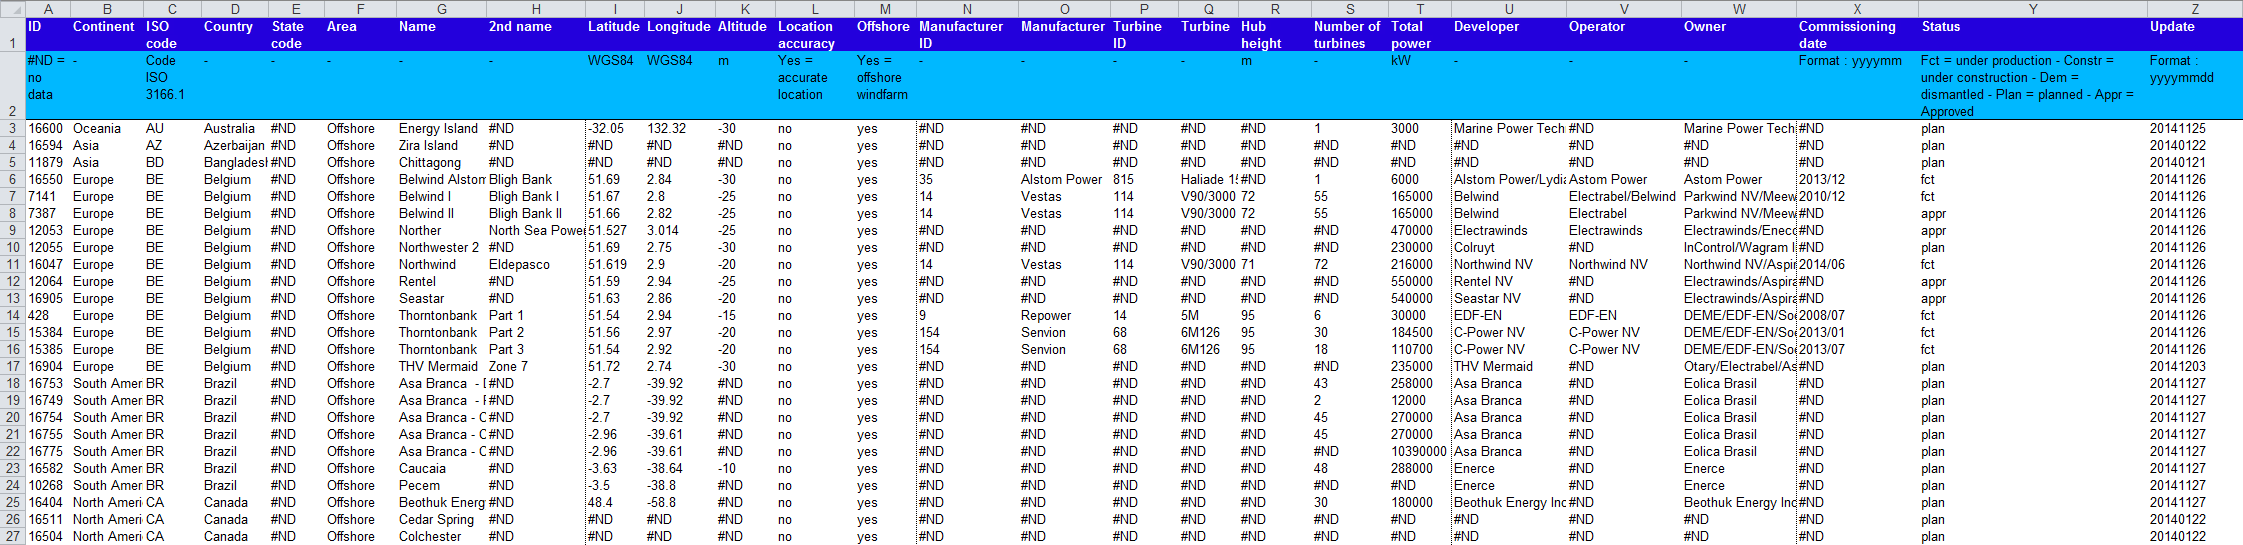Select the 'THV Mermaid' name cell
The width and height of the screenshot is (2243, 545).
point(441,367)
